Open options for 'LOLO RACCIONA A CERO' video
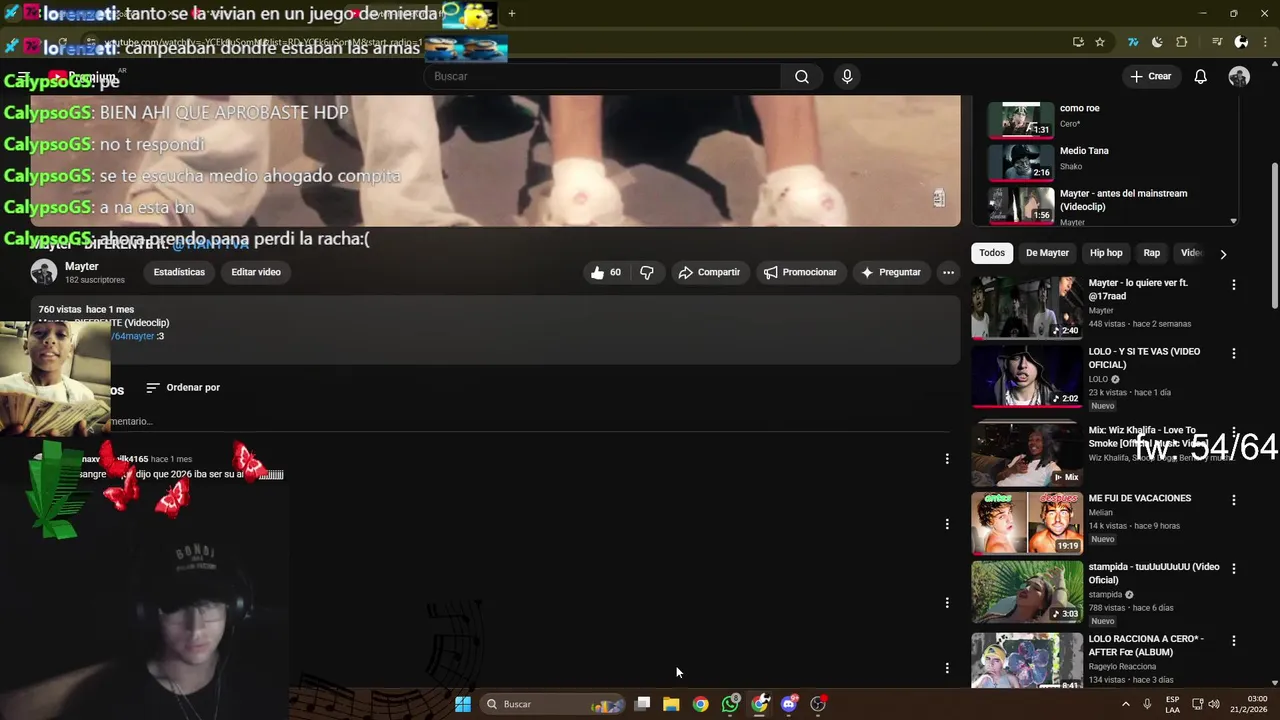The height and width of the screenshot is (720, 1280). click(1233, 641)
